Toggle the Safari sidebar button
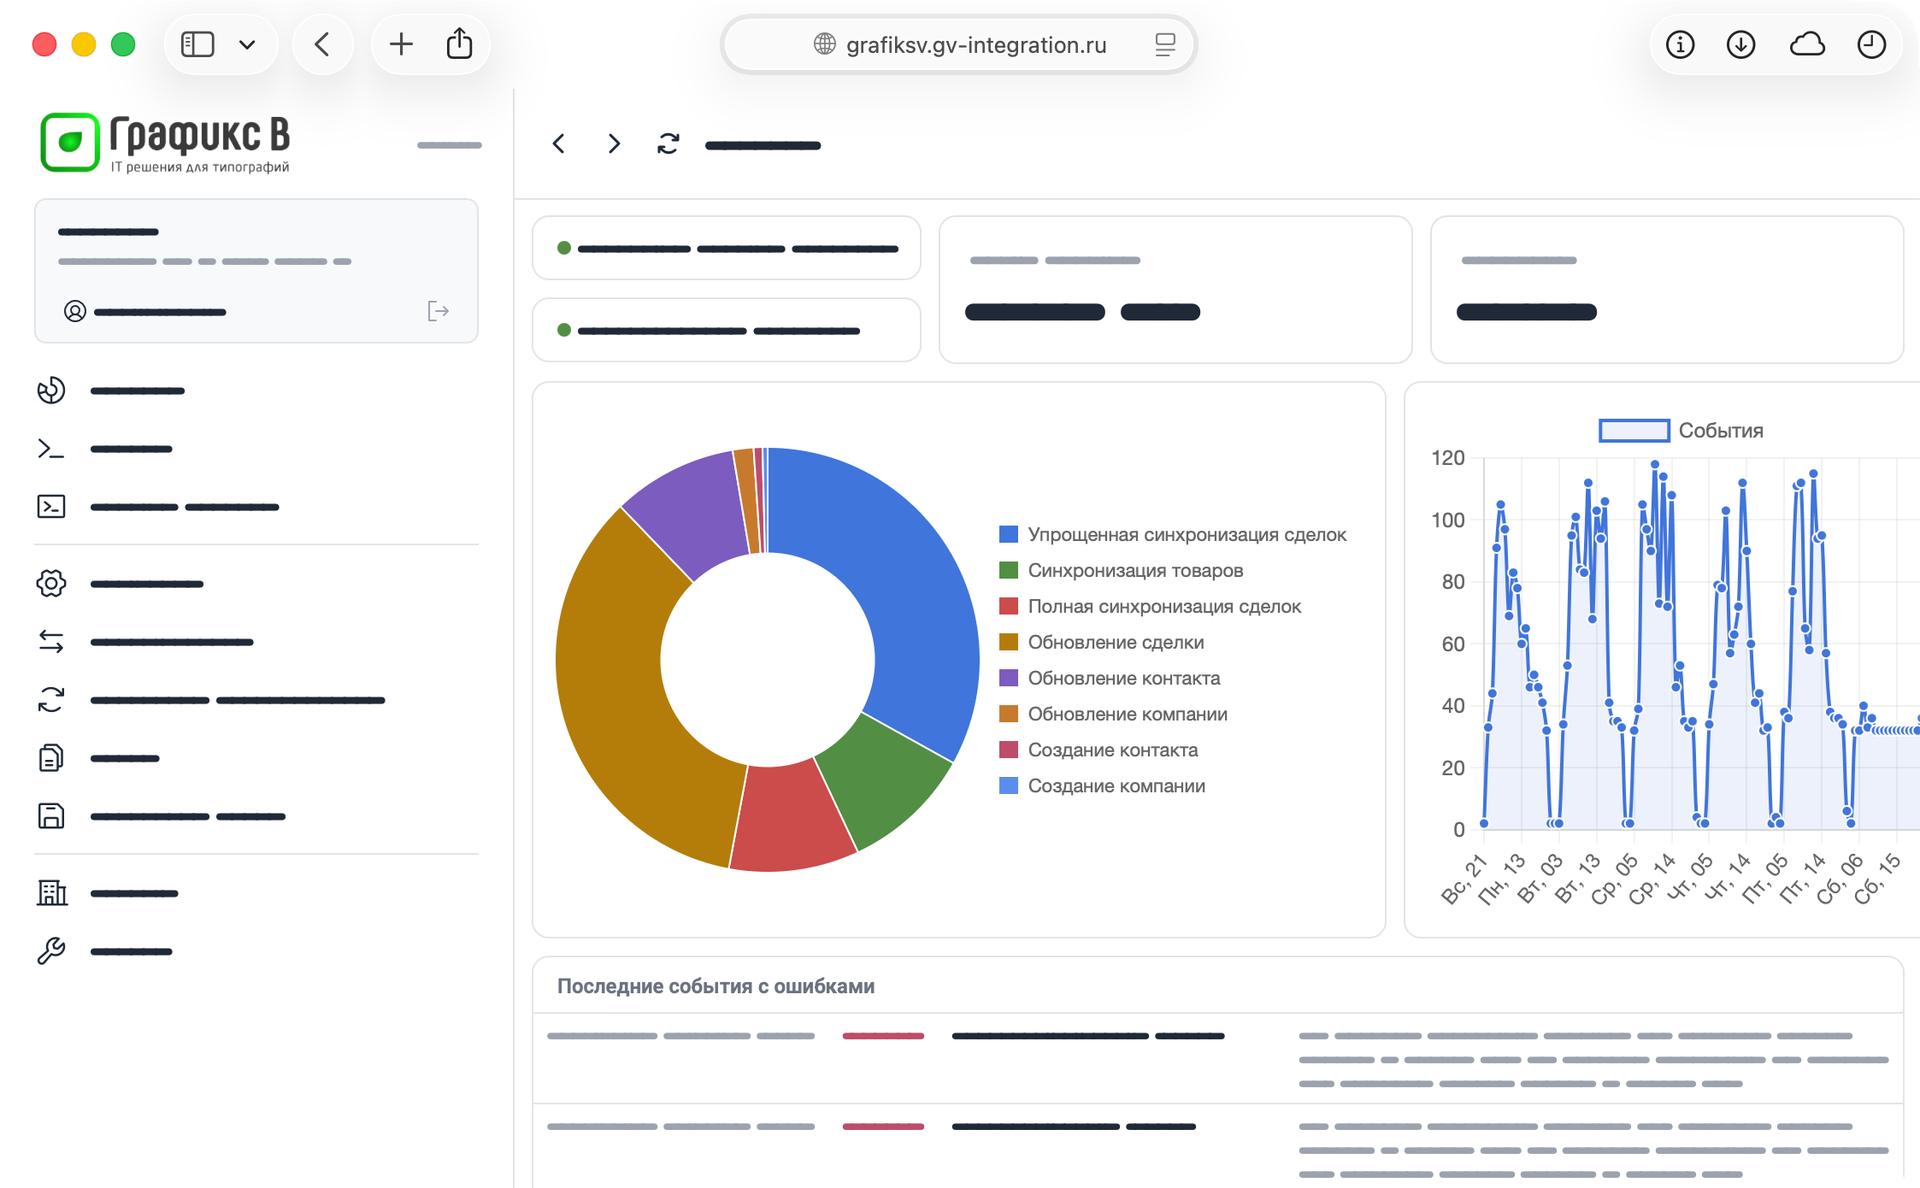Viewport: 1920px width, 1188px height. pyautogui.click(x=198, y=44)
